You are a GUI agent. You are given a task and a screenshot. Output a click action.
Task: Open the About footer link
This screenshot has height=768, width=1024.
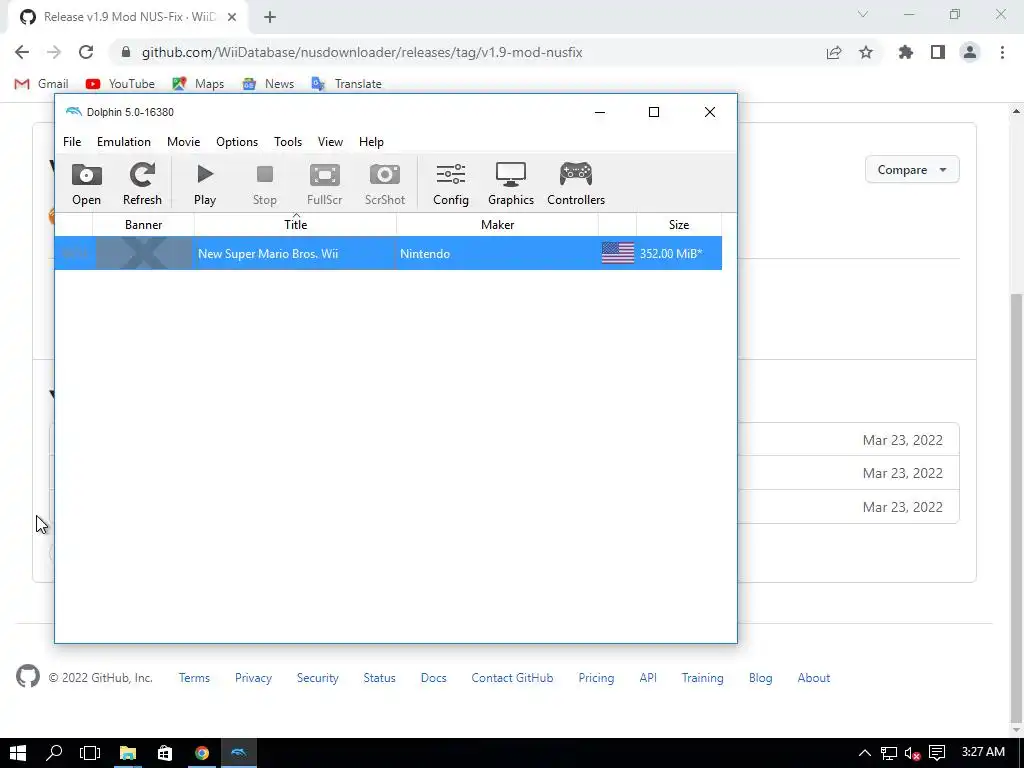[814, 678]
